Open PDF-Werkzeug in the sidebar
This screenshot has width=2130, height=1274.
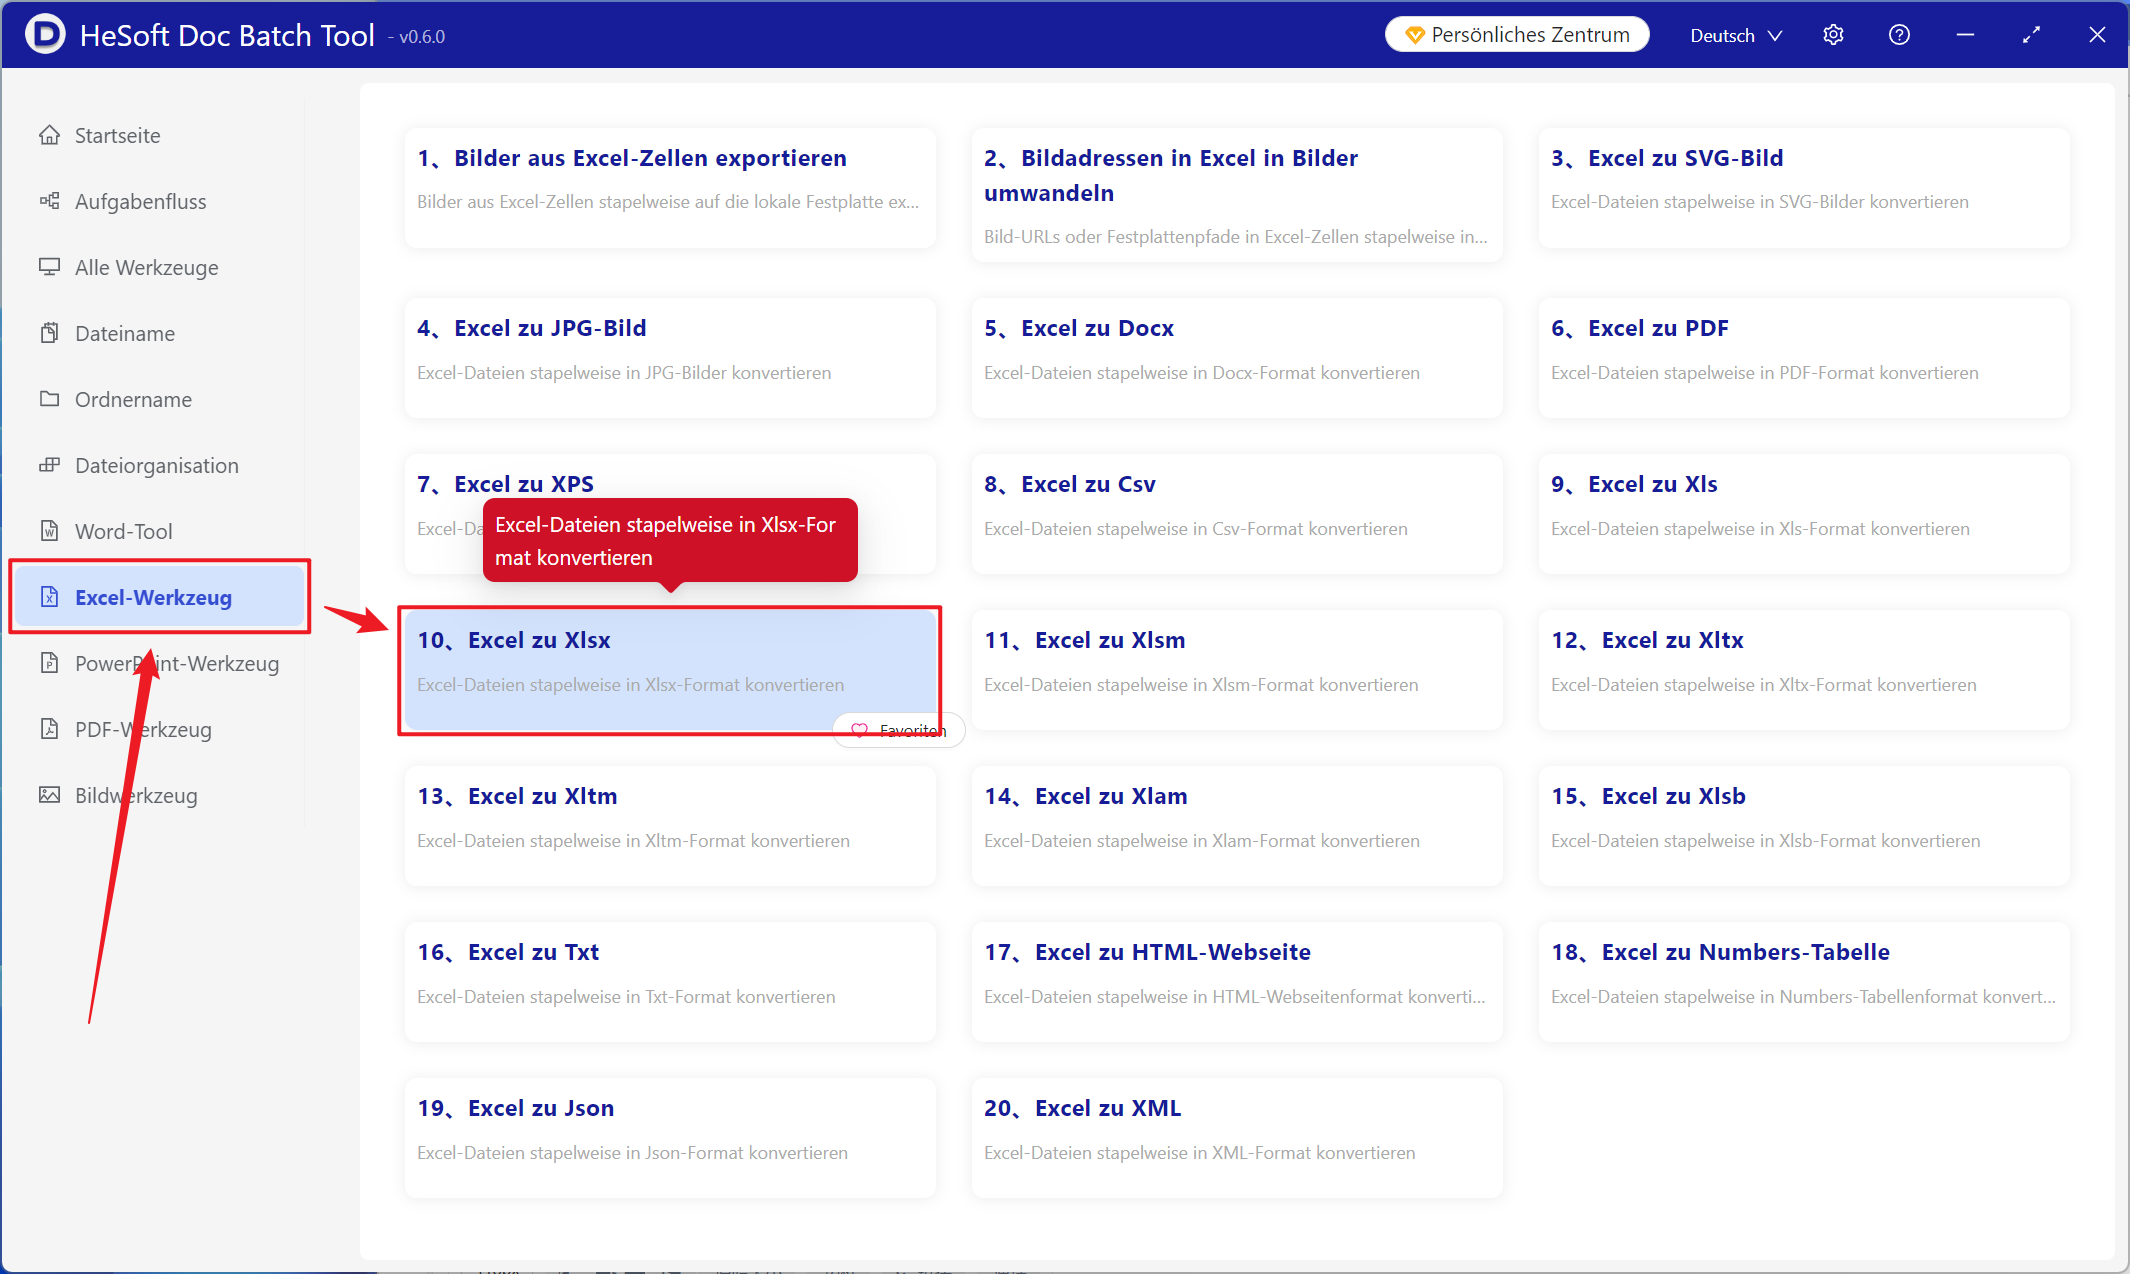pyautogui.click(x=160, y=729)
